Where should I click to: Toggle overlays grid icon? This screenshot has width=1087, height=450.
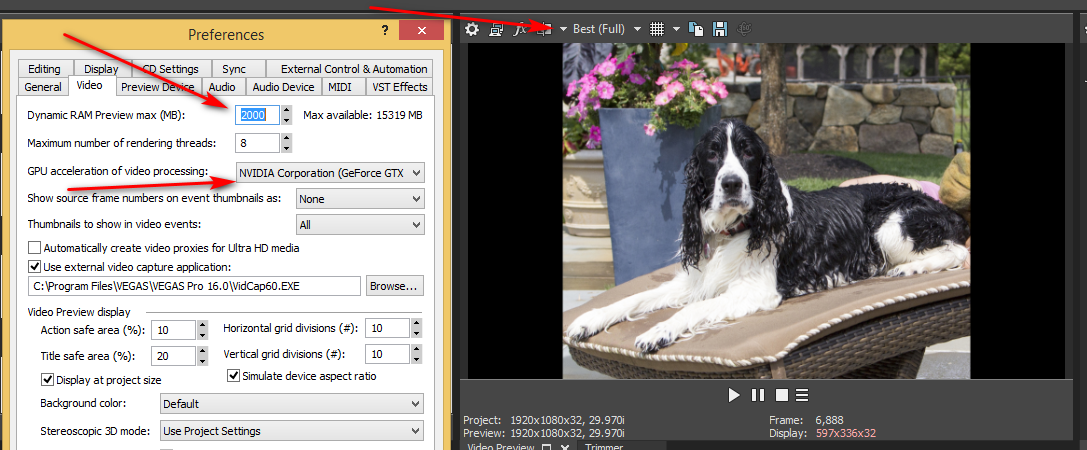coord(657,29)
